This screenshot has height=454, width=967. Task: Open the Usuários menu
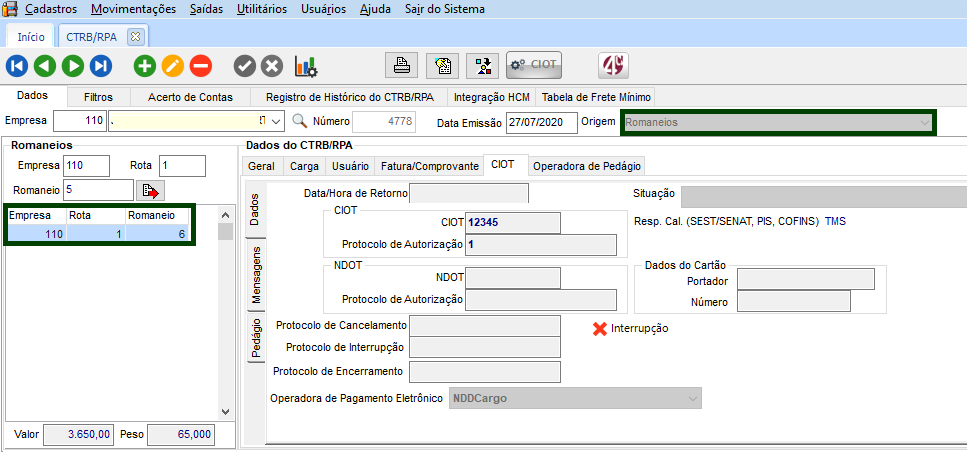[x=324, y=9]
